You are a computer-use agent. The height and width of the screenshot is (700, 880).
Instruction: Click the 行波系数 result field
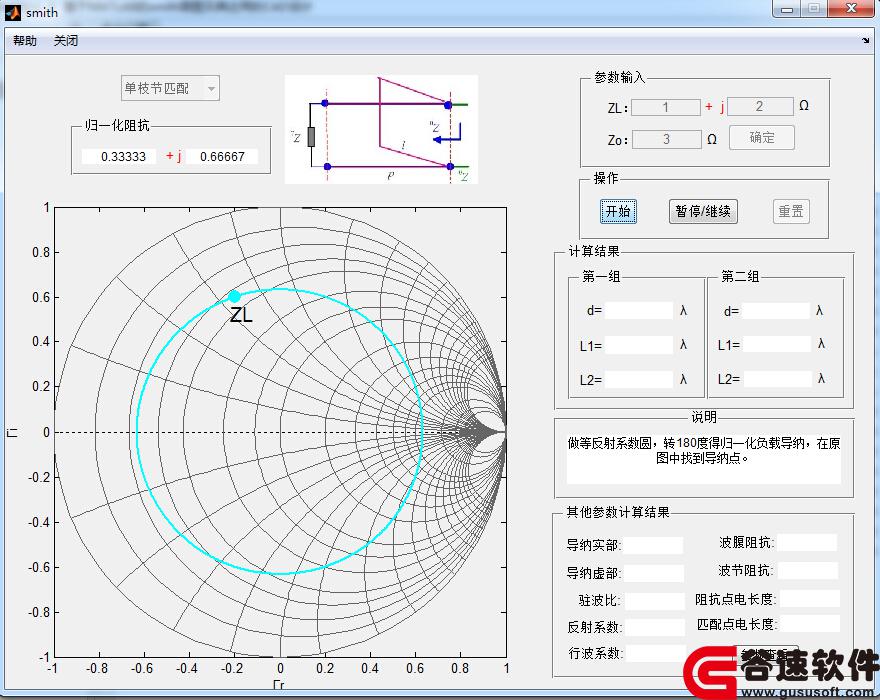[x=655, y=653]
